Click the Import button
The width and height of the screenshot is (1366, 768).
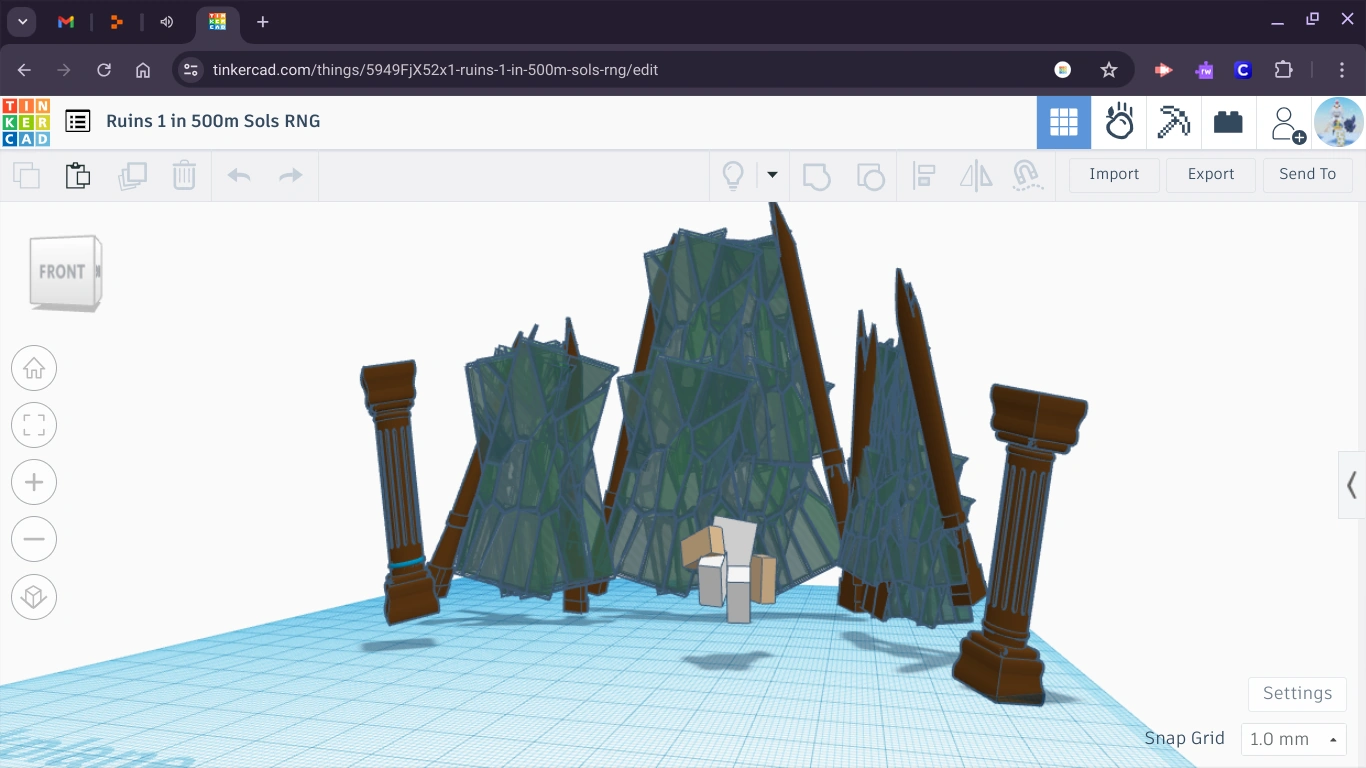(x=1113, y=174)
